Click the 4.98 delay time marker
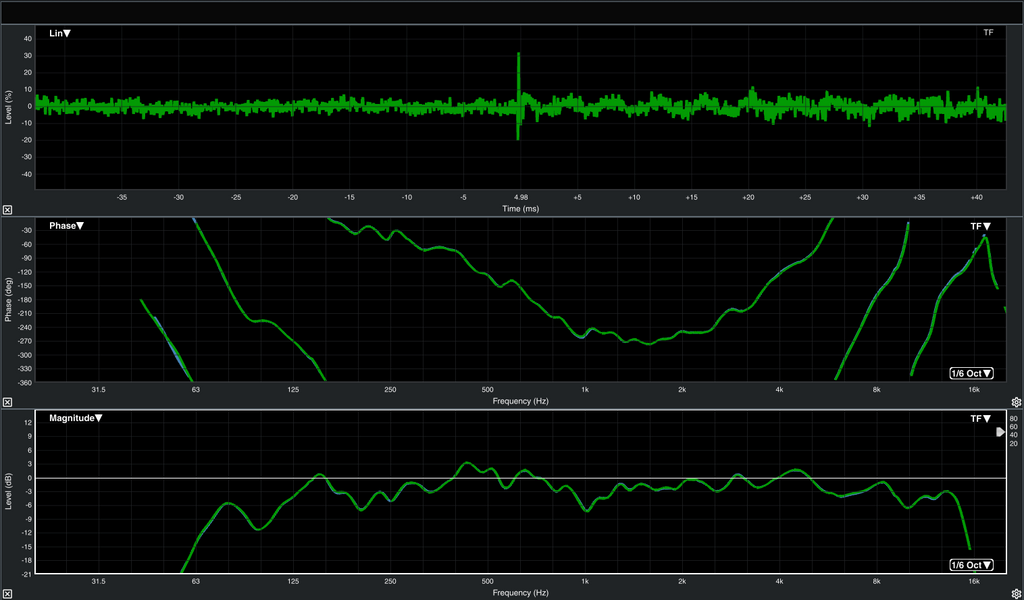This screenshot has width=1024, height=600. coord(519,198)
